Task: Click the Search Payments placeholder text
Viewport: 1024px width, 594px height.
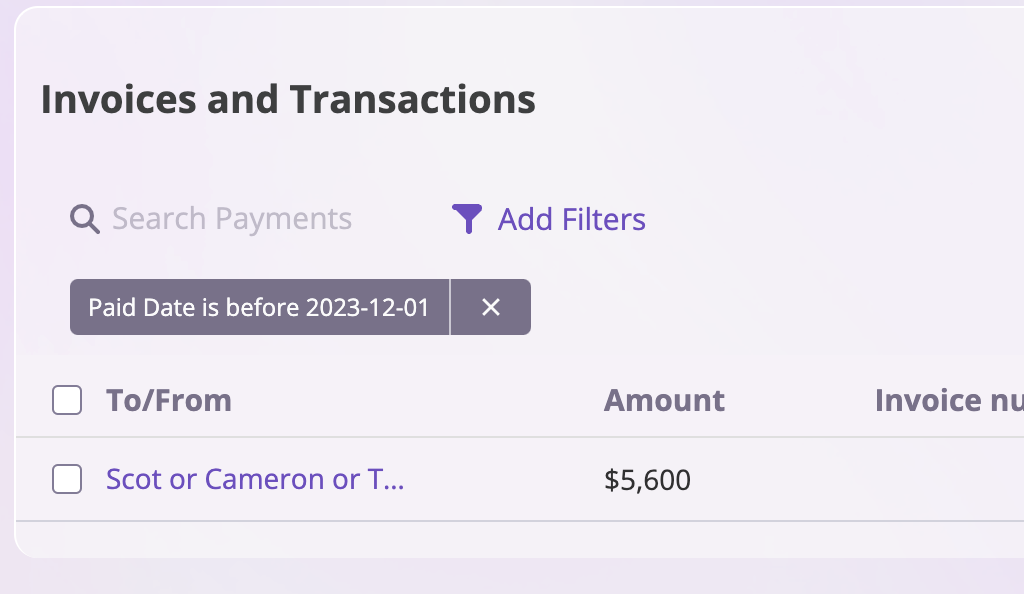Action: pos(232,219)
